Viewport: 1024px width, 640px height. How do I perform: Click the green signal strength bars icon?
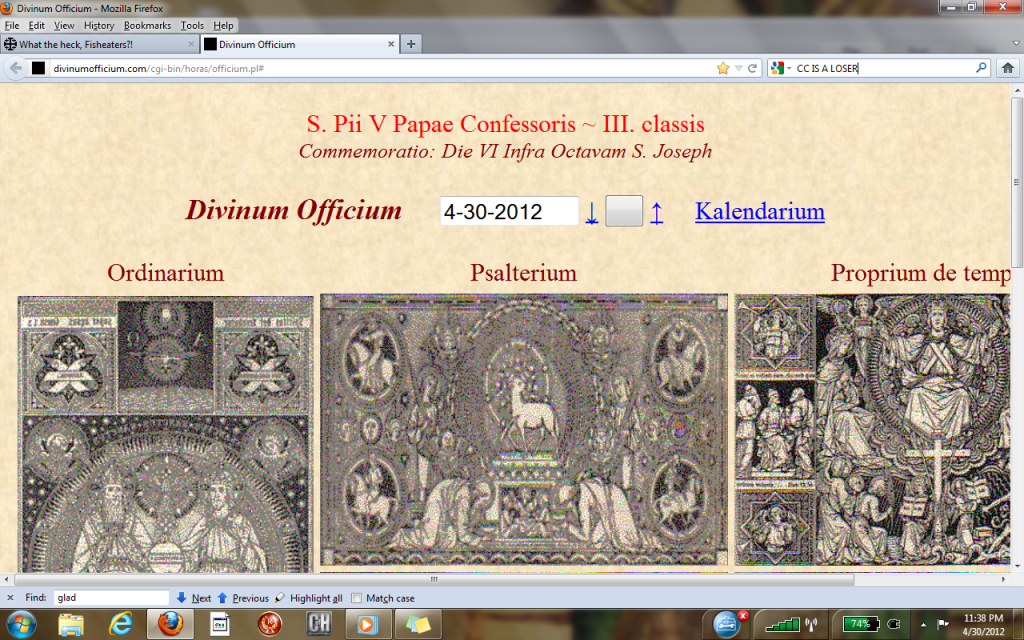[x=782, y=624]
